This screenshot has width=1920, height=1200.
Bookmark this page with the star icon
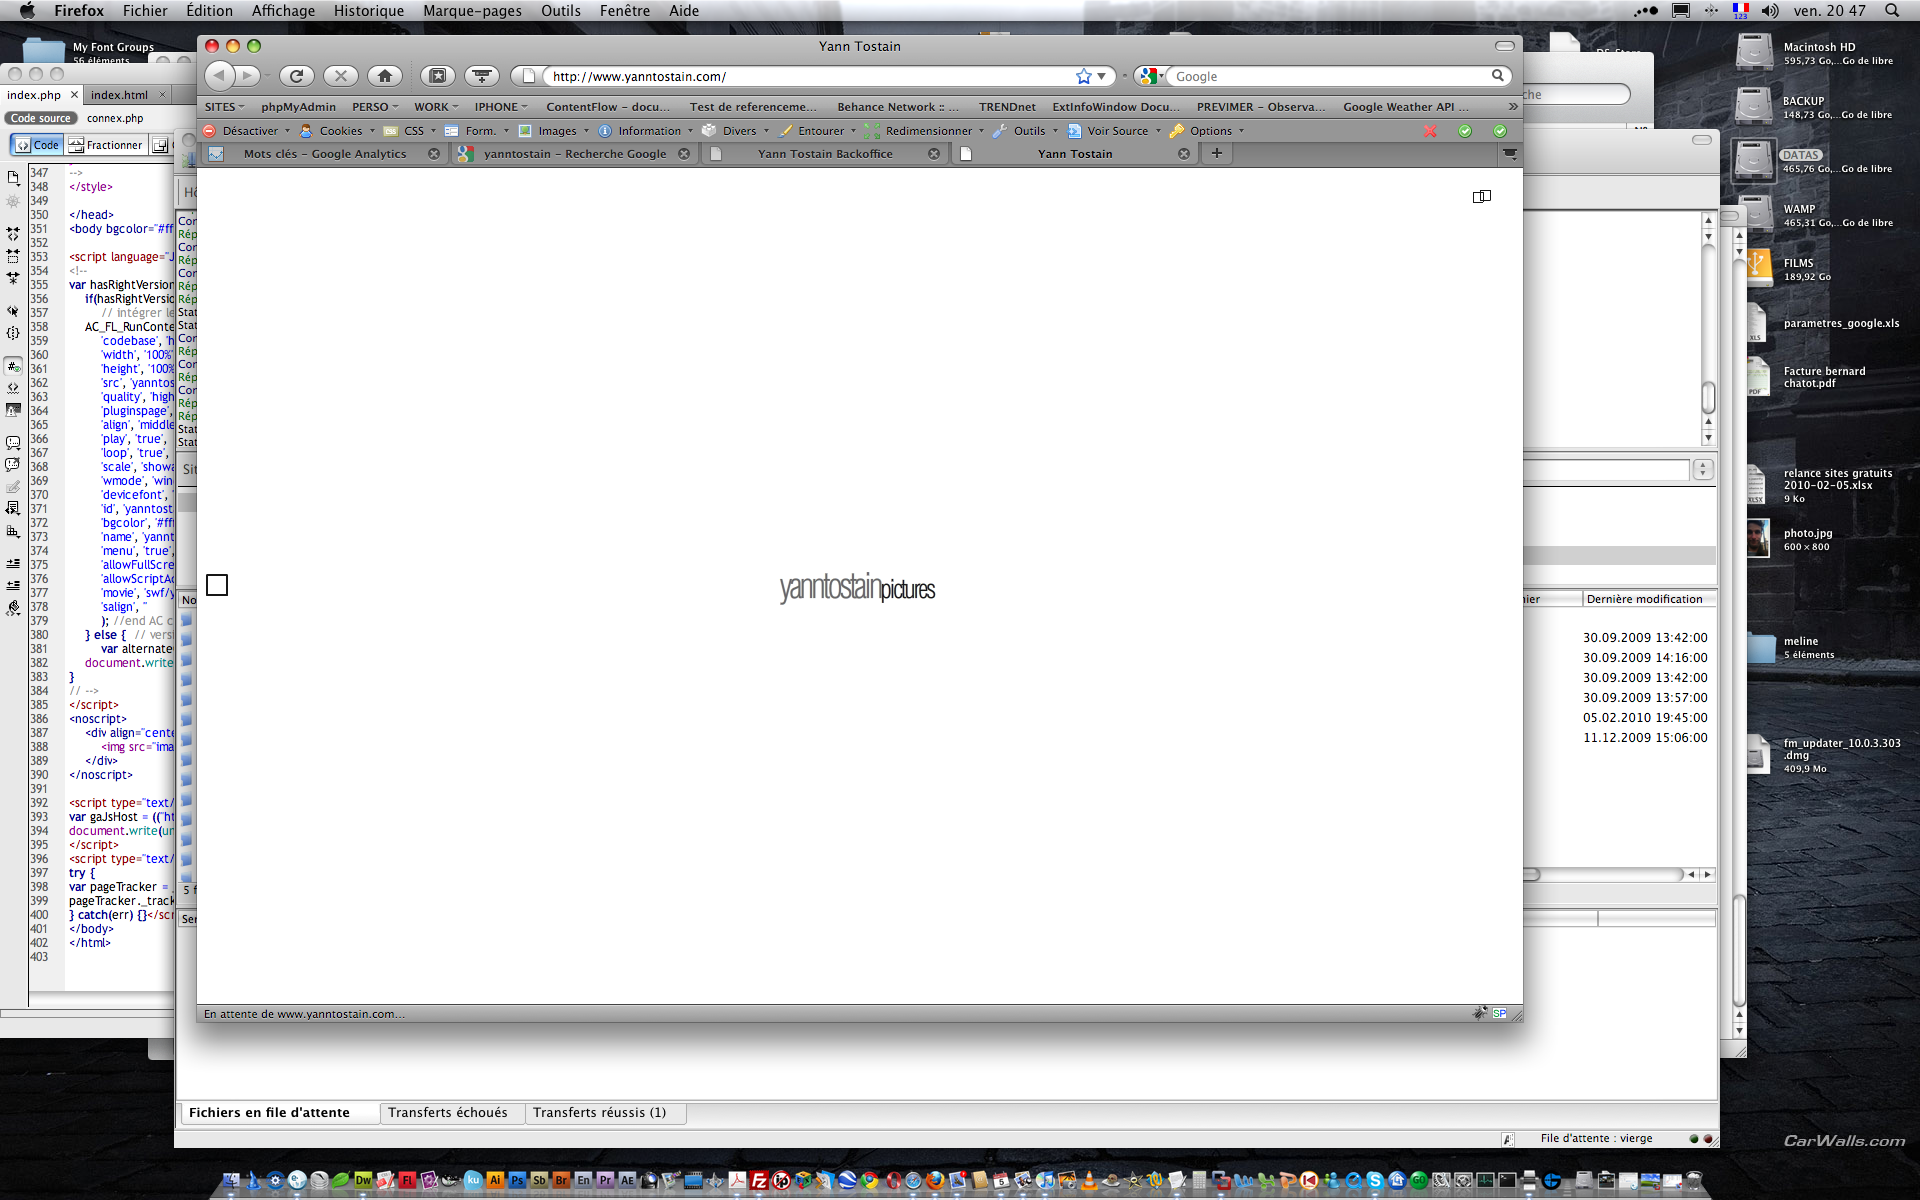coord(1083,76)
